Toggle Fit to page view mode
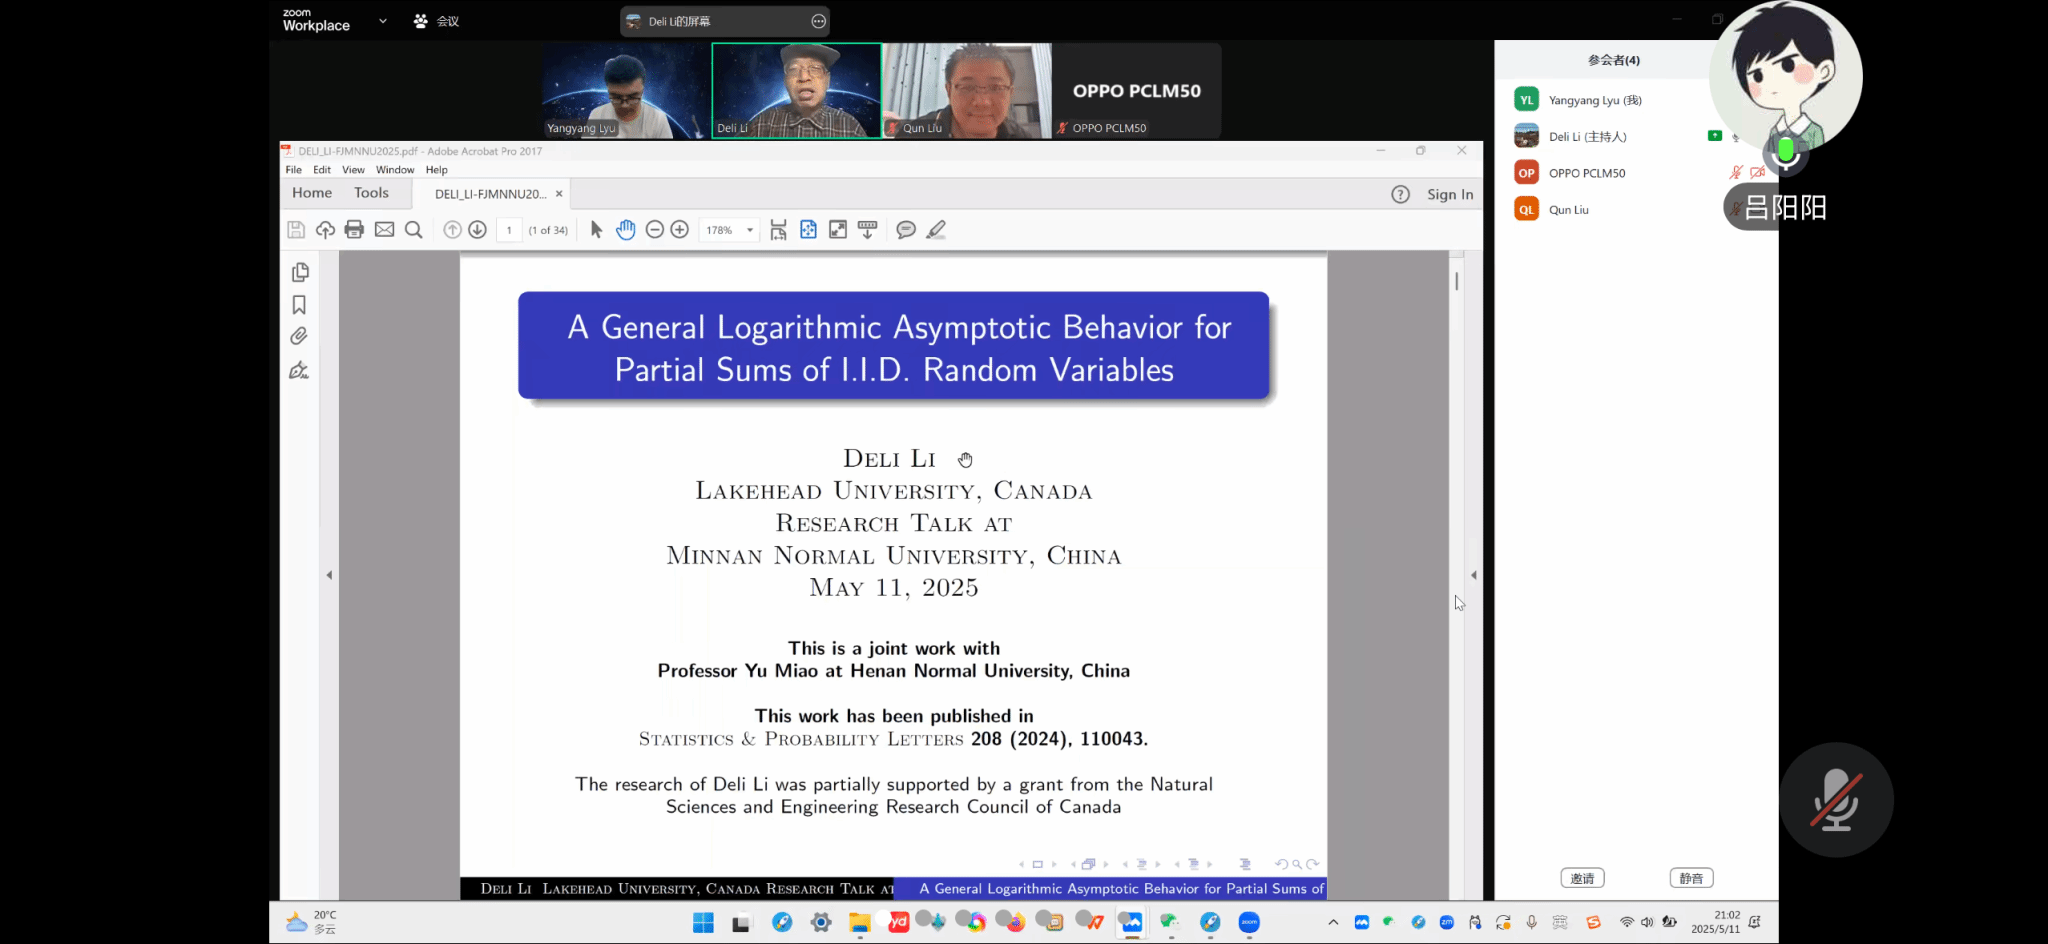The width and height of the screenshot is (2048, 944). (x=808, y=230)
